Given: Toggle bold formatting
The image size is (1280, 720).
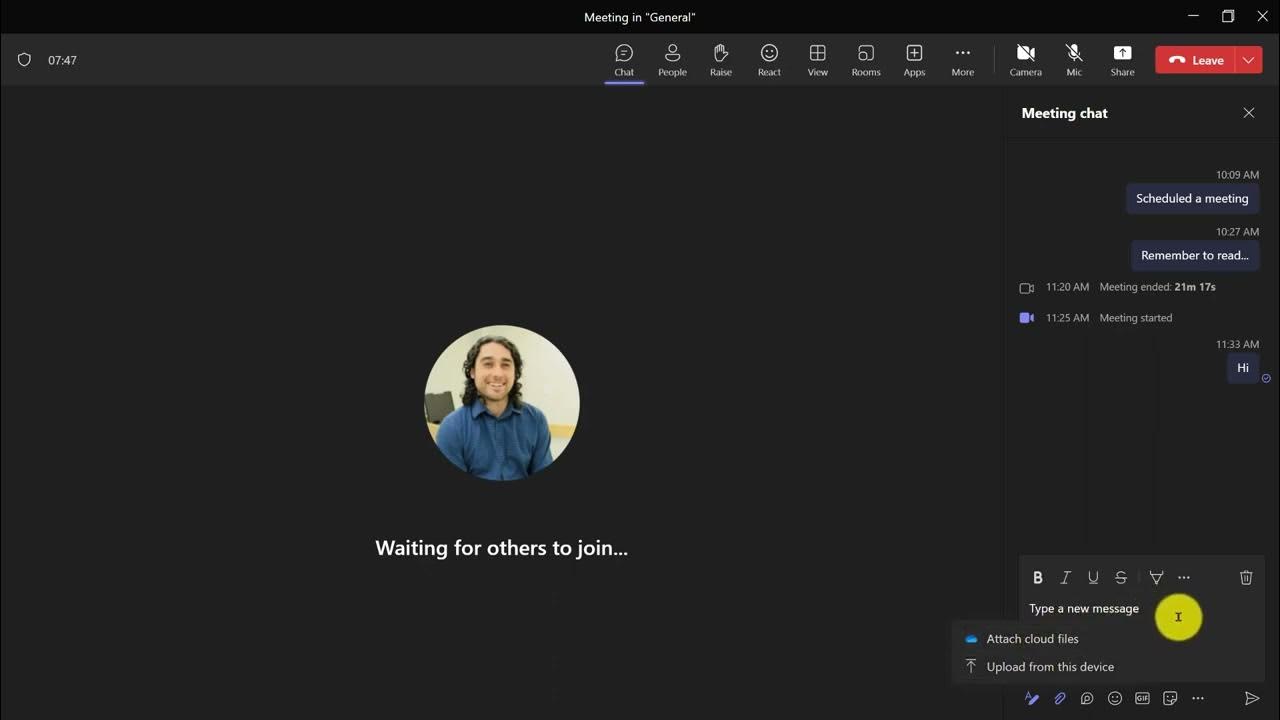Looking at the screenshot, I should 1038,577.
